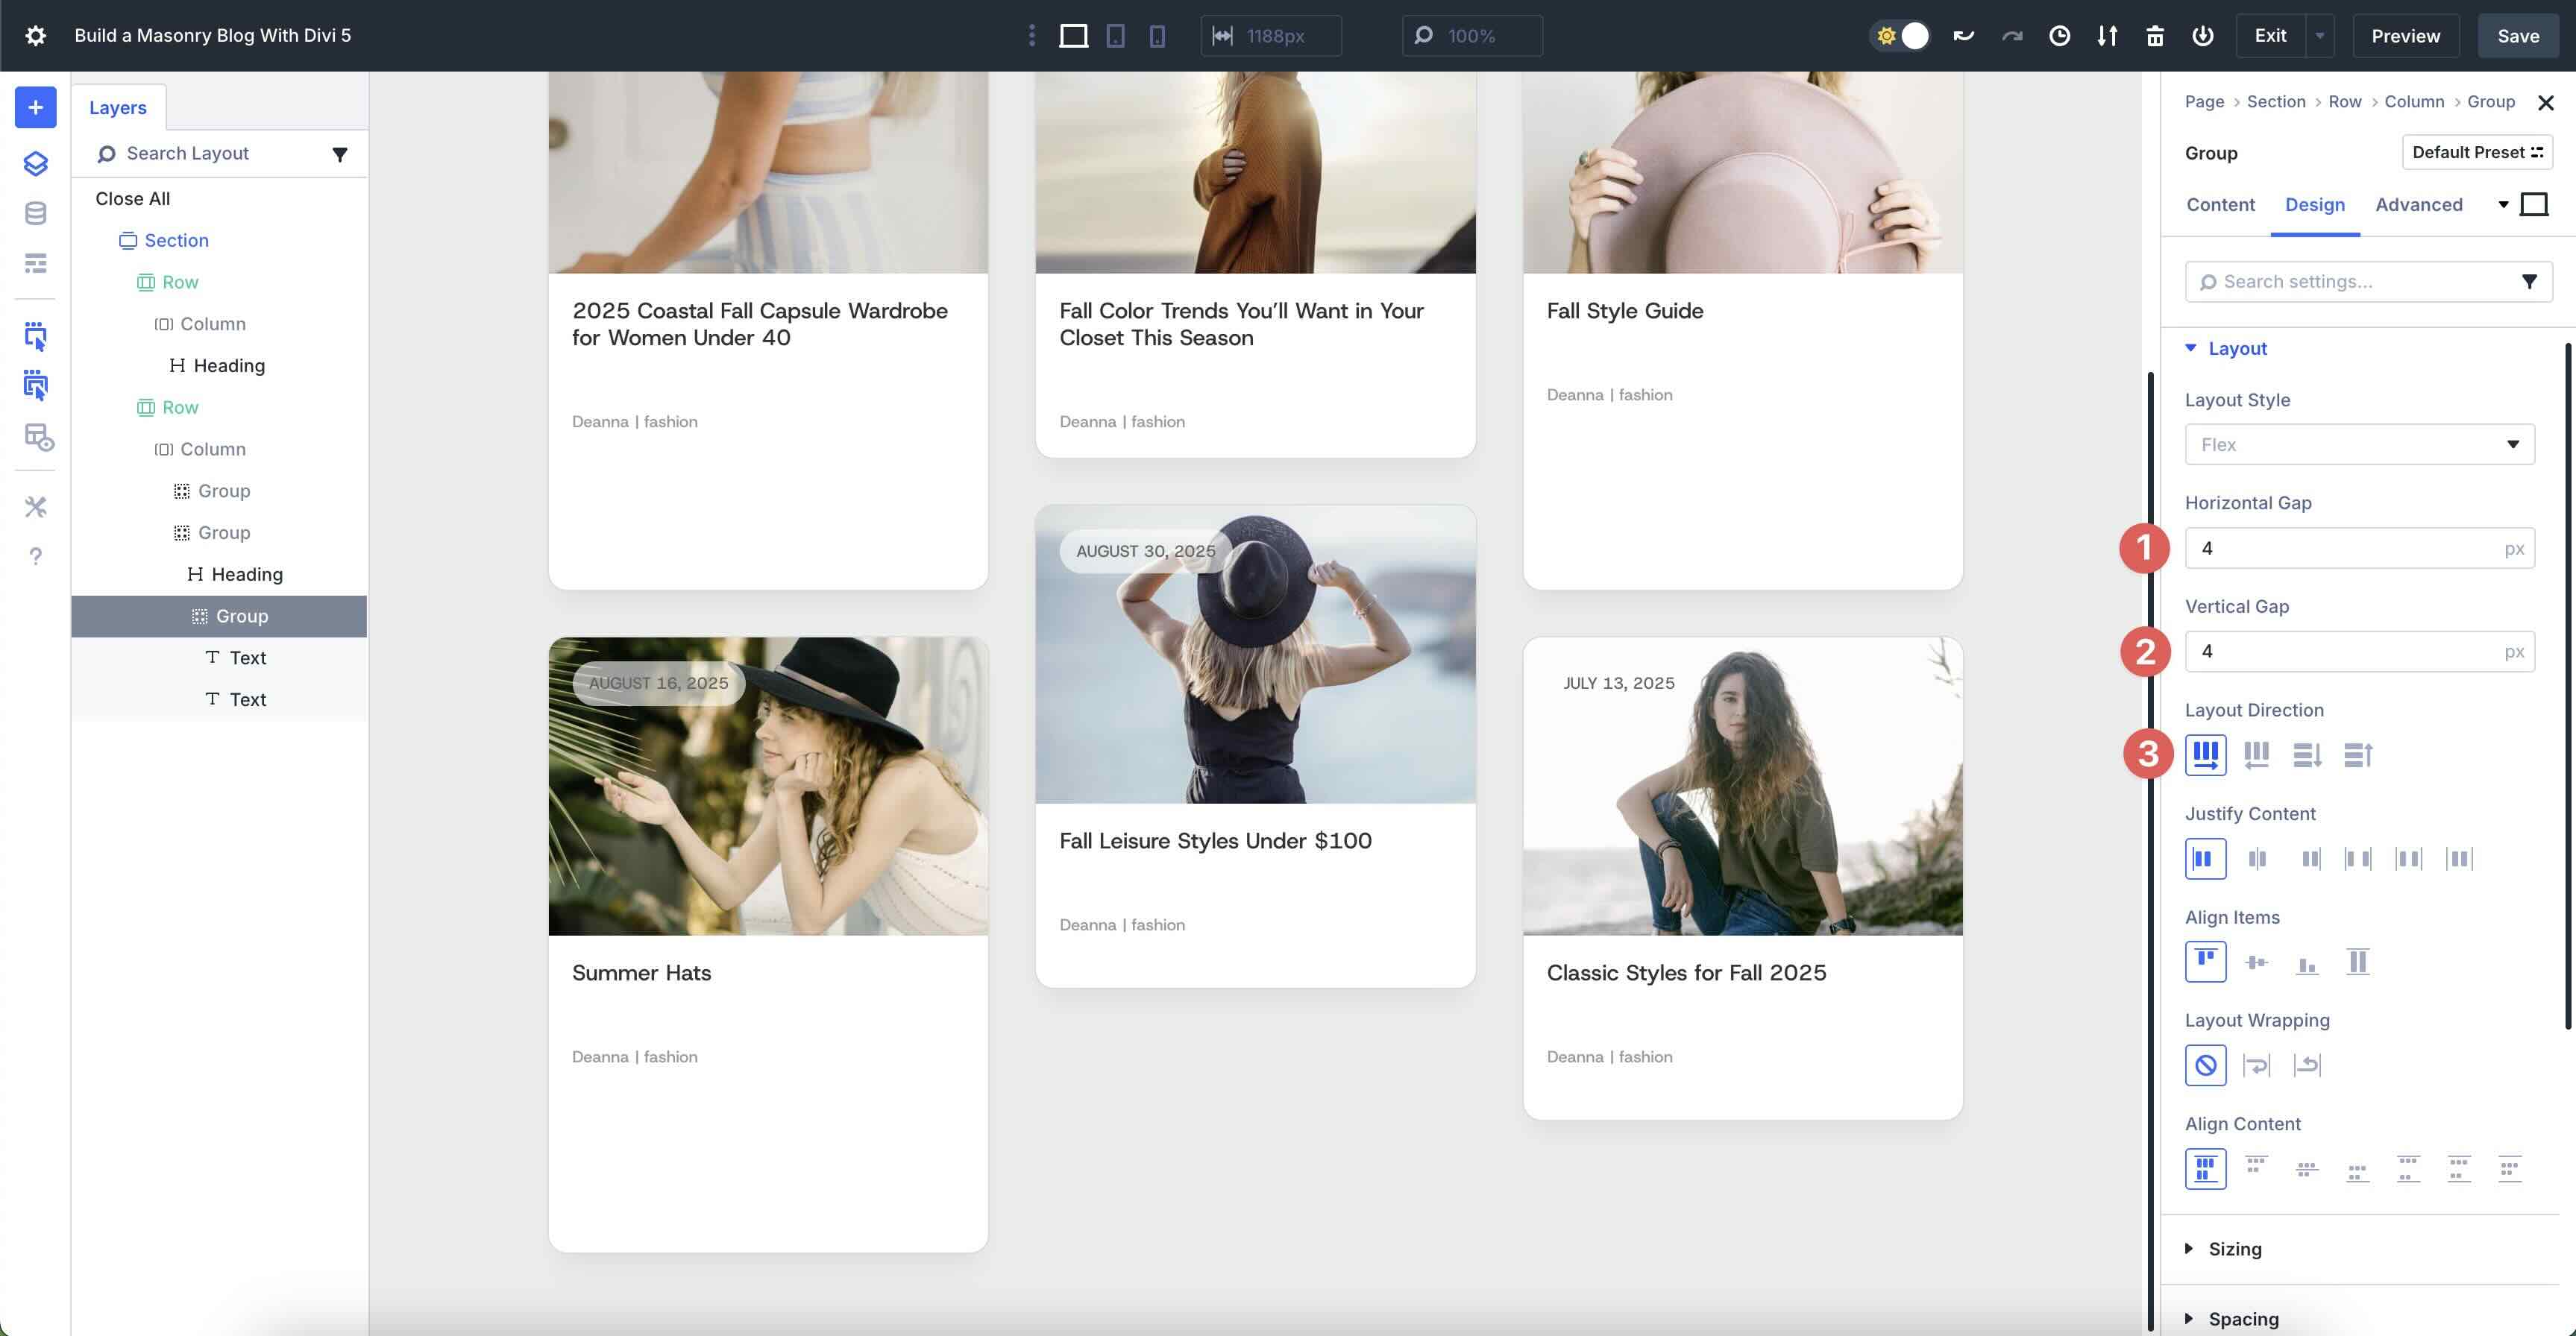Undo the last change
2576x1336 pixels.
point(1963,35)
